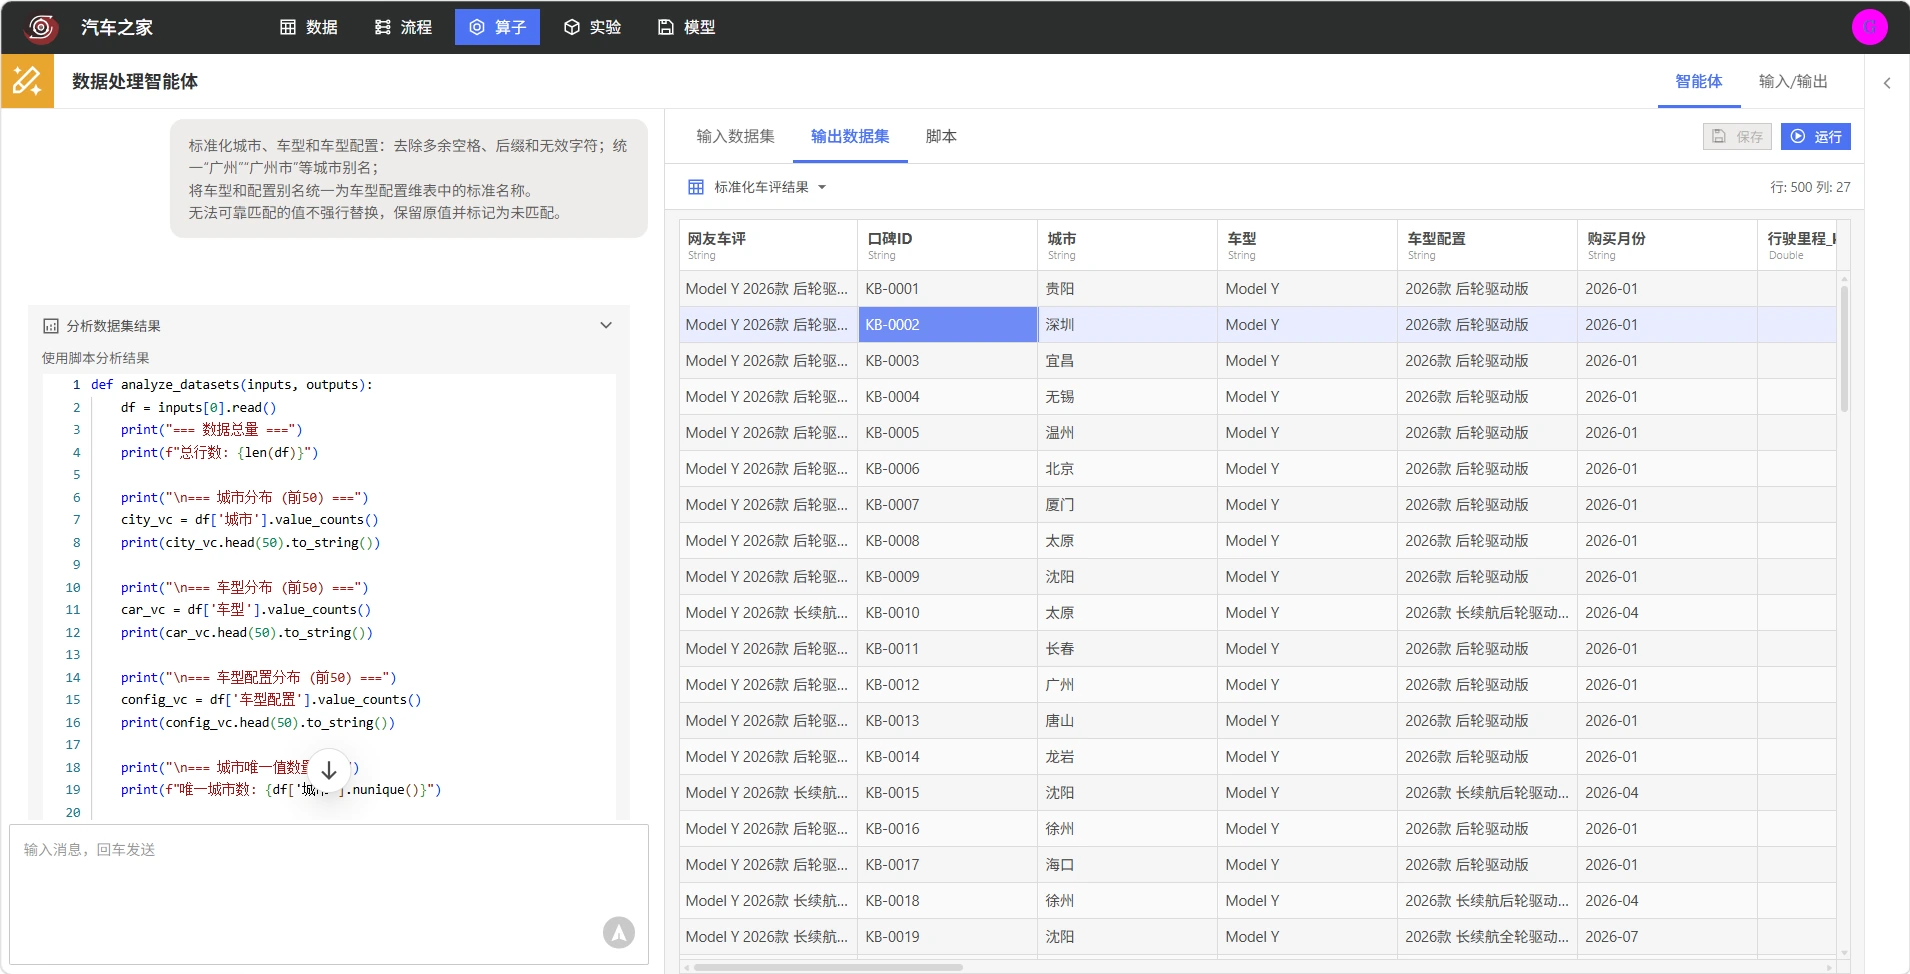Collapse the 分析数据集结果 section chevron
The width and height of the screenshot is (1910, 974).
(x=606, y=325)
